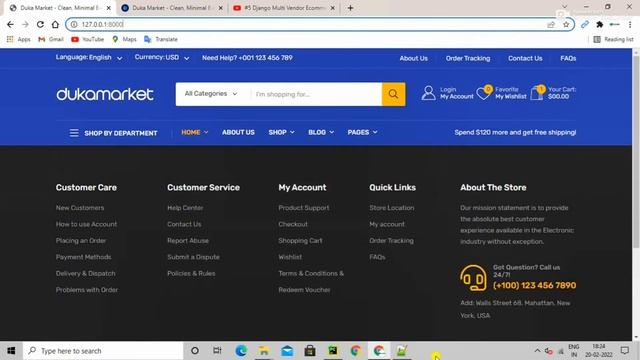Image resolution: width=640 pixels, height=360 pixels.
Task: Bookmark this page with the star icon
Action: pos(566,24)
